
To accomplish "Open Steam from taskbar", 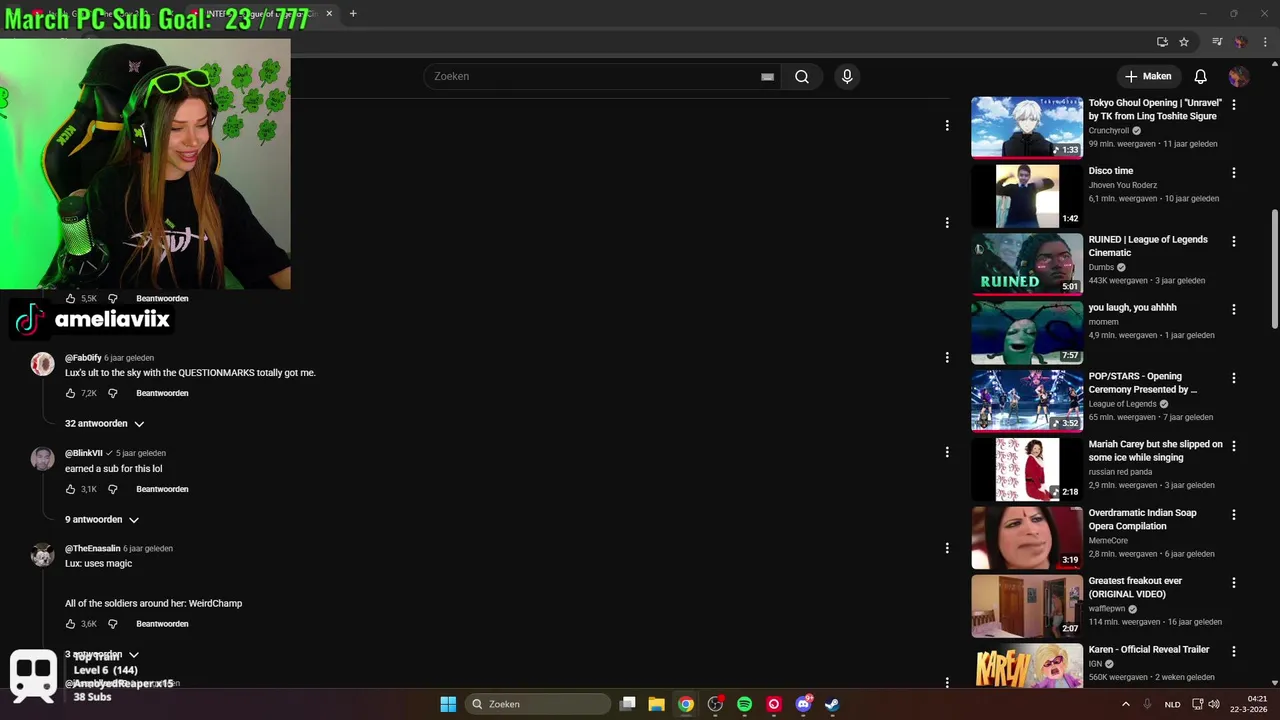I will pos(832,704).
